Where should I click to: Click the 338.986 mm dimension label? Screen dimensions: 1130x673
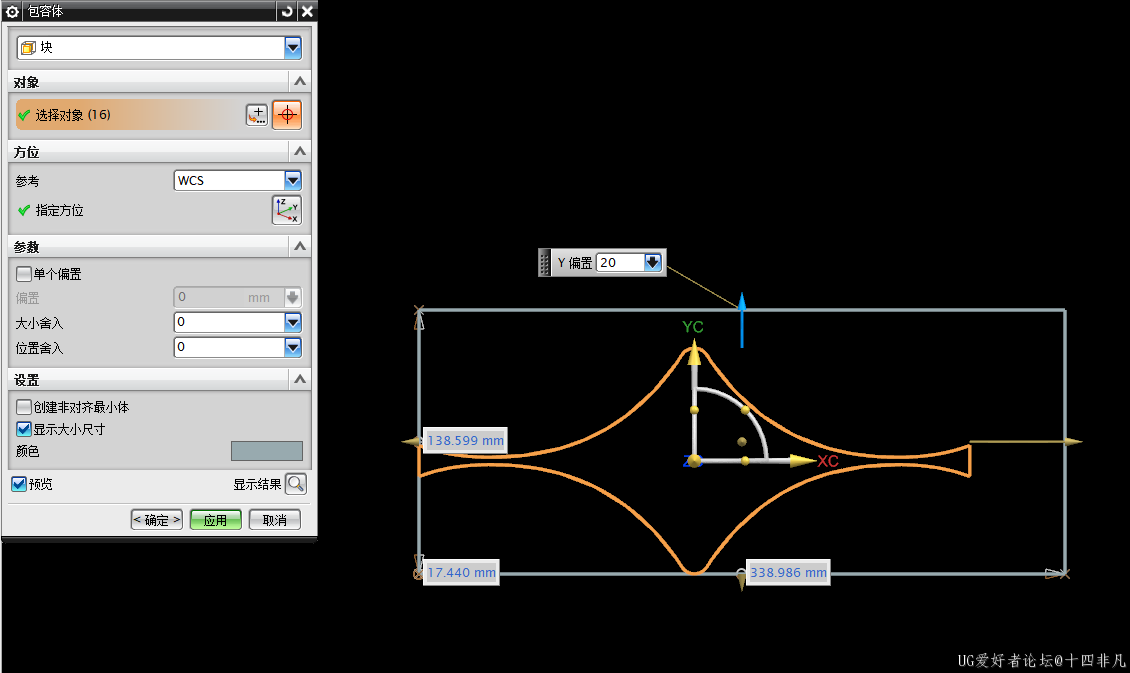(788, 573)
